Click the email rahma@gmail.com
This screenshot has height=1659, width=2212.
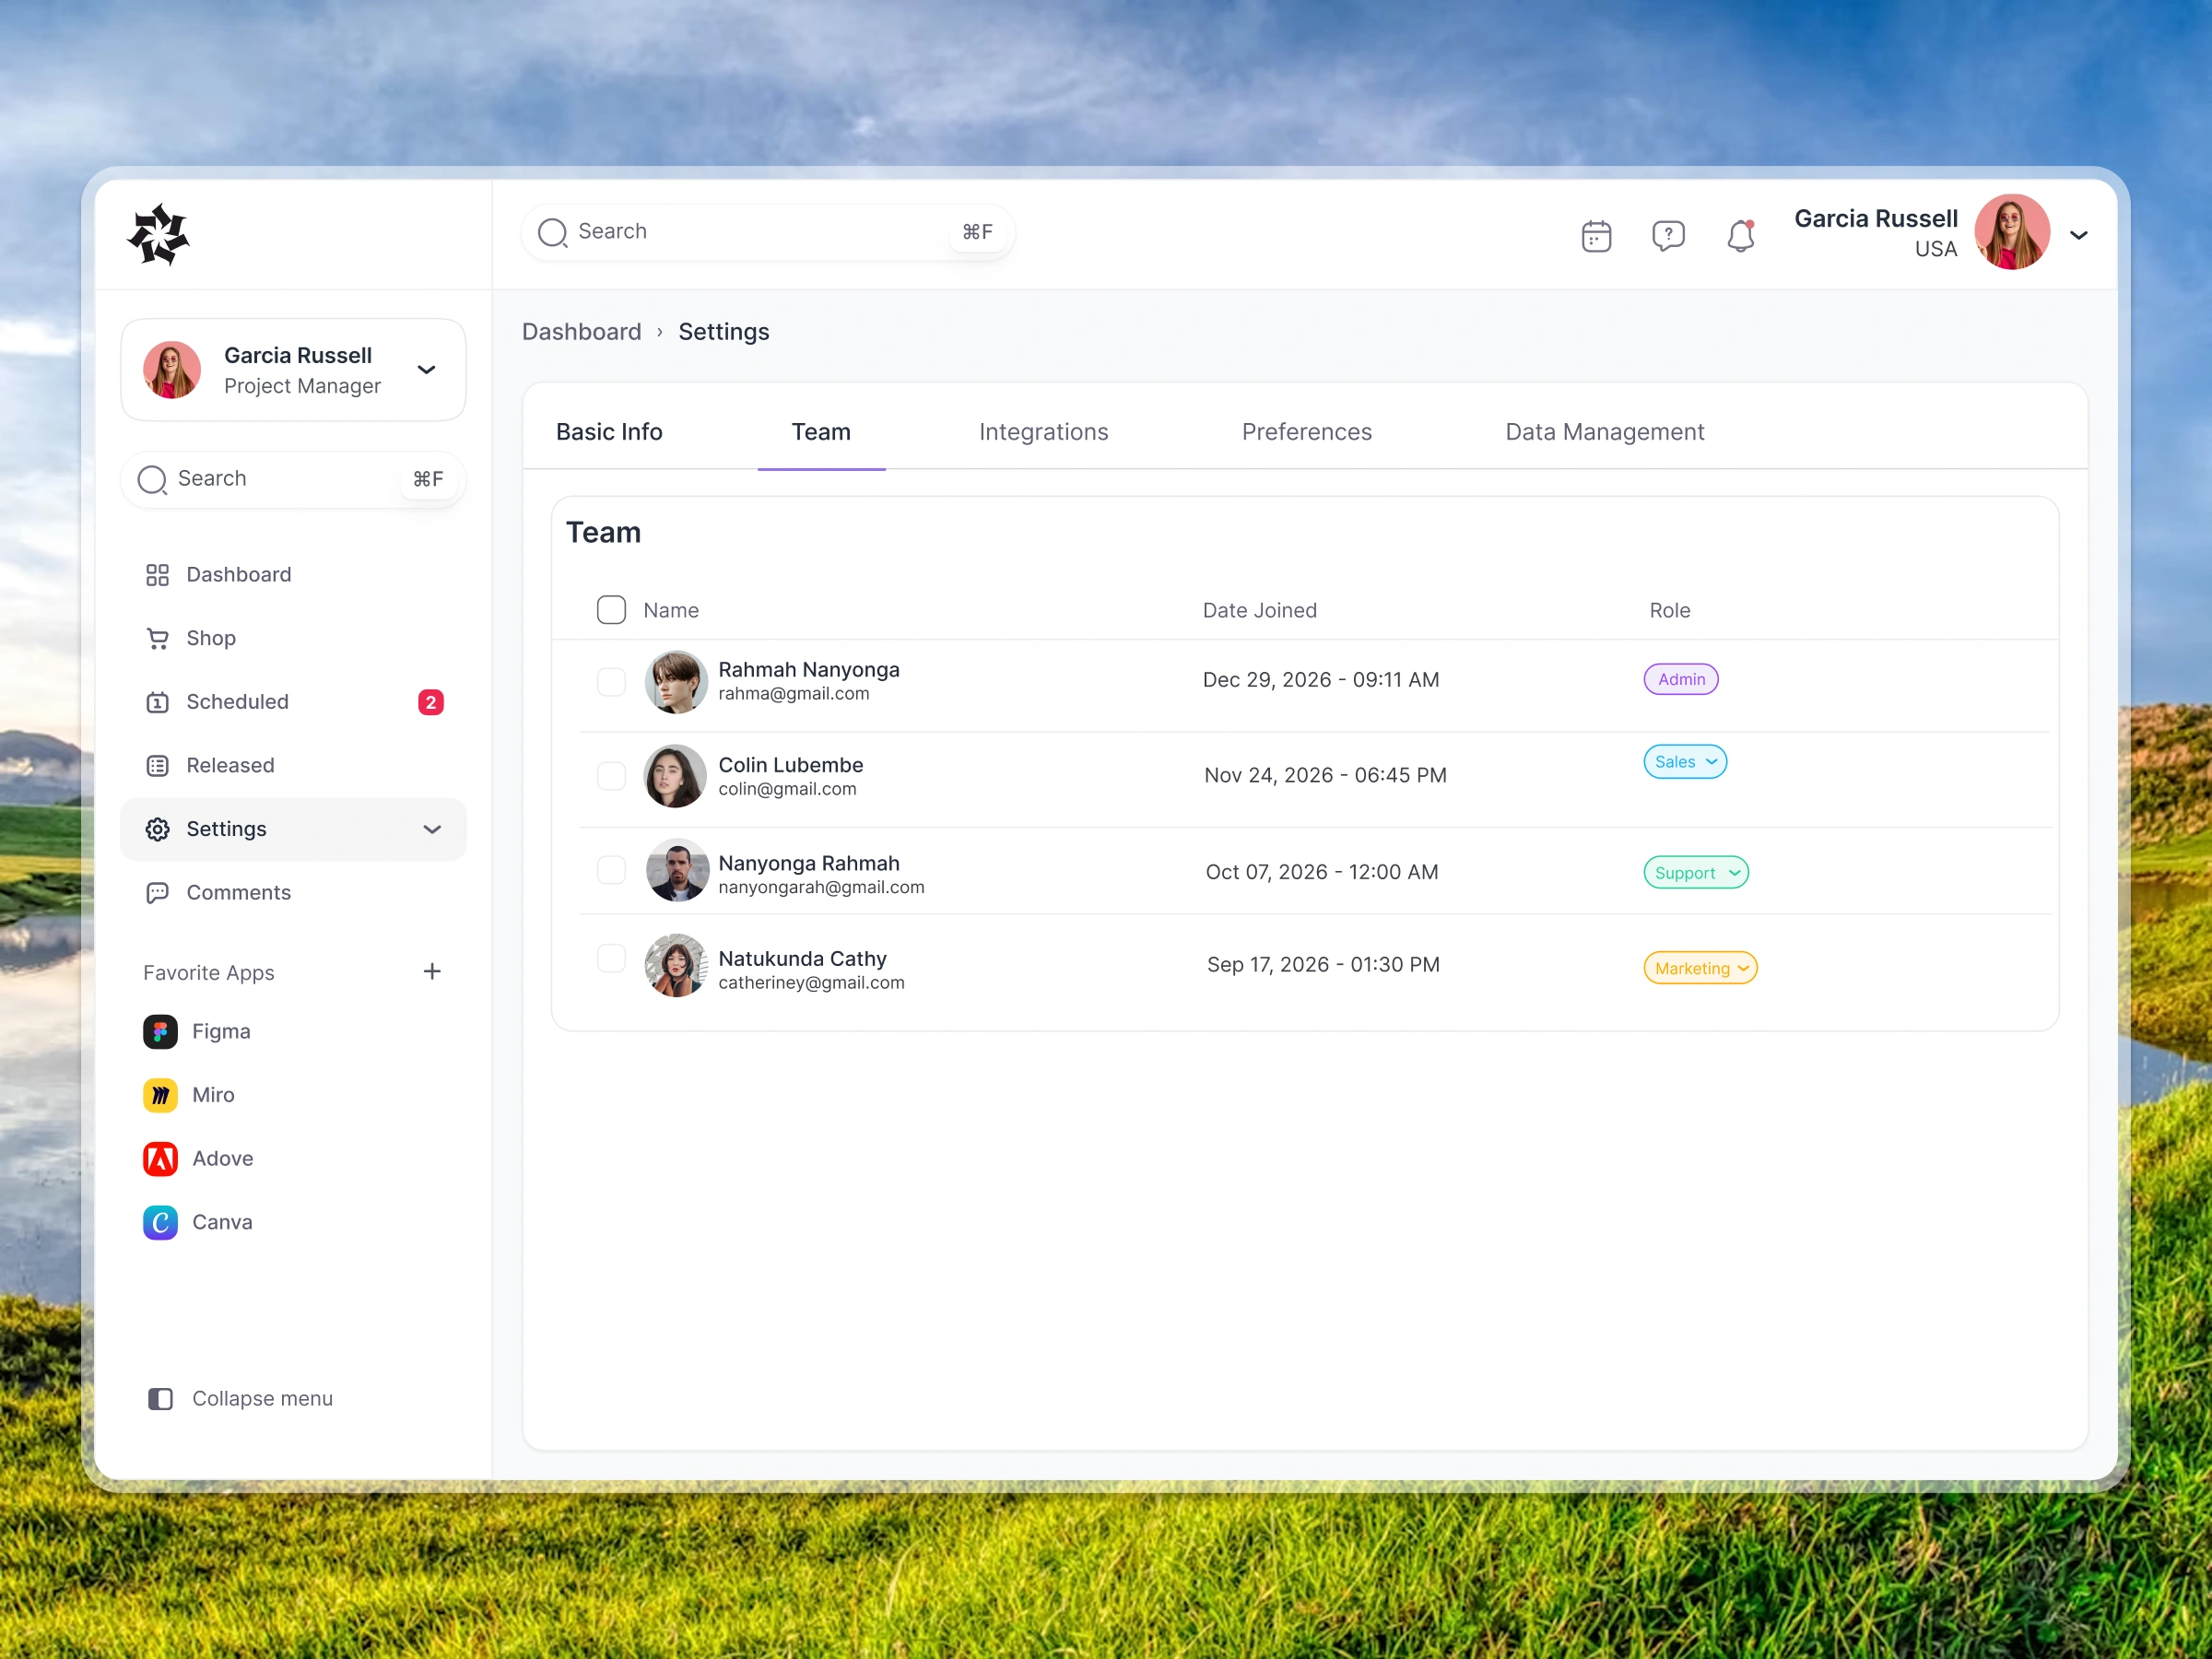(x=793, y=694)
